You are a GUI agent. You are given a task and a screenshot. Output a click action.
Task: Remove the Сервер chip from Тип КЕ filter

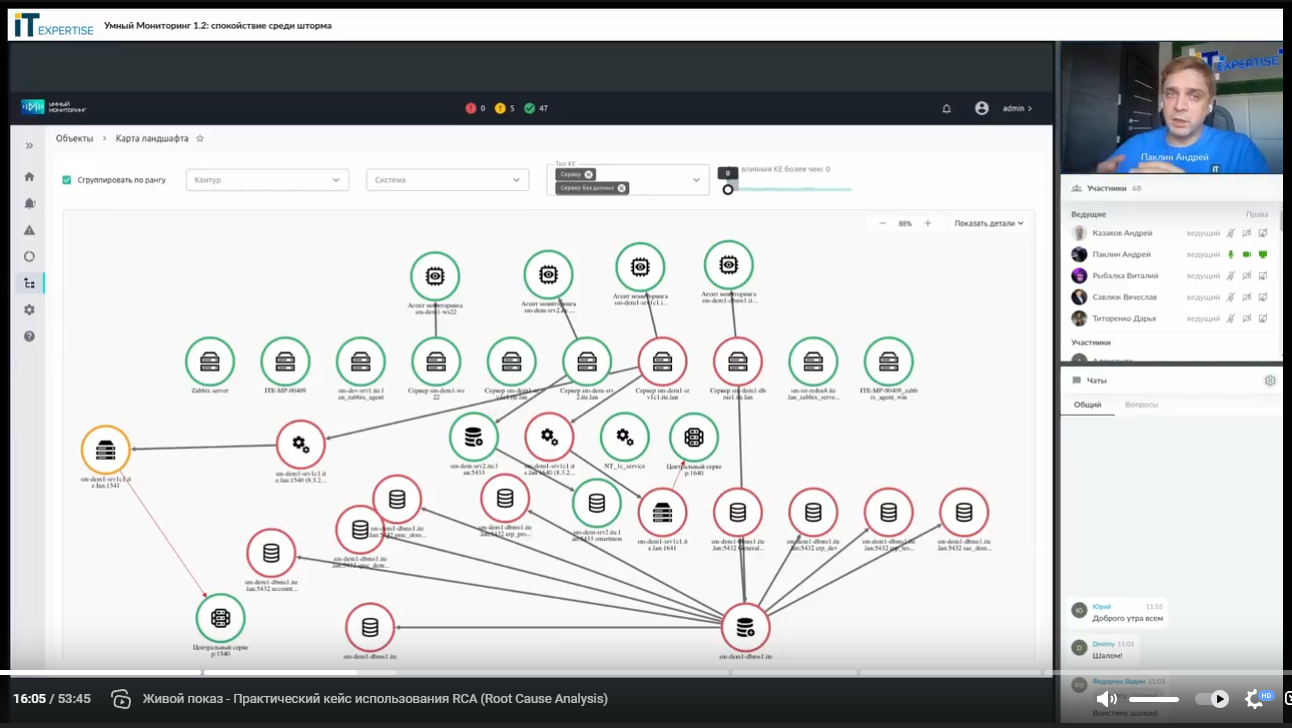[x=589, y=174]
